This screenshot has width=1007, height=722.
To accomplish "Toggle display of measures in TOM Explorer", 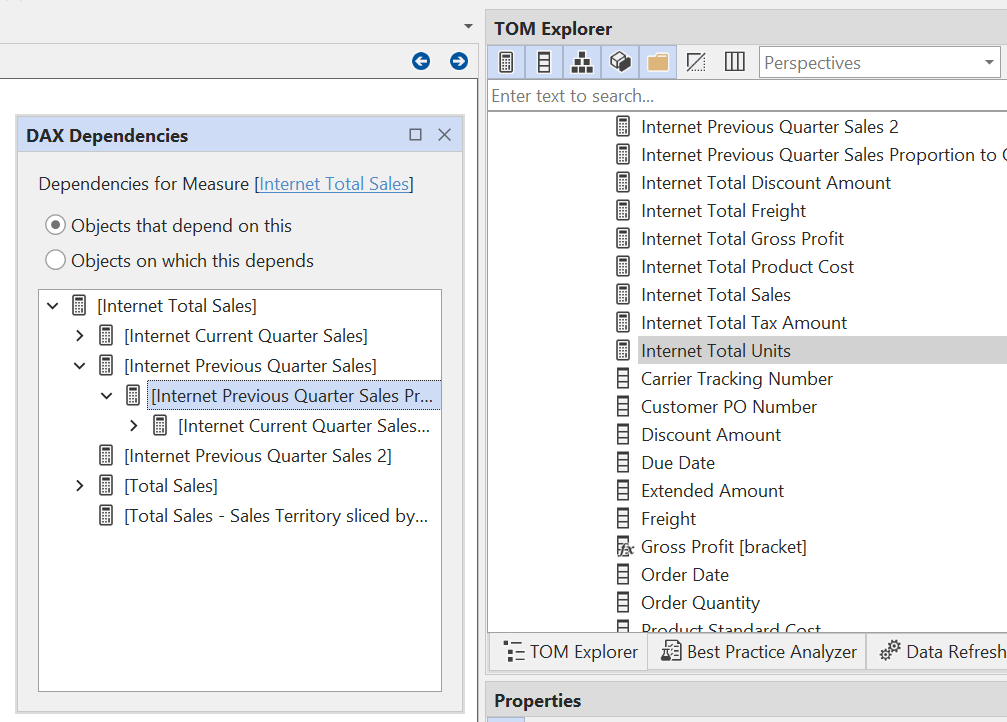I will click(x=506, y=61).
